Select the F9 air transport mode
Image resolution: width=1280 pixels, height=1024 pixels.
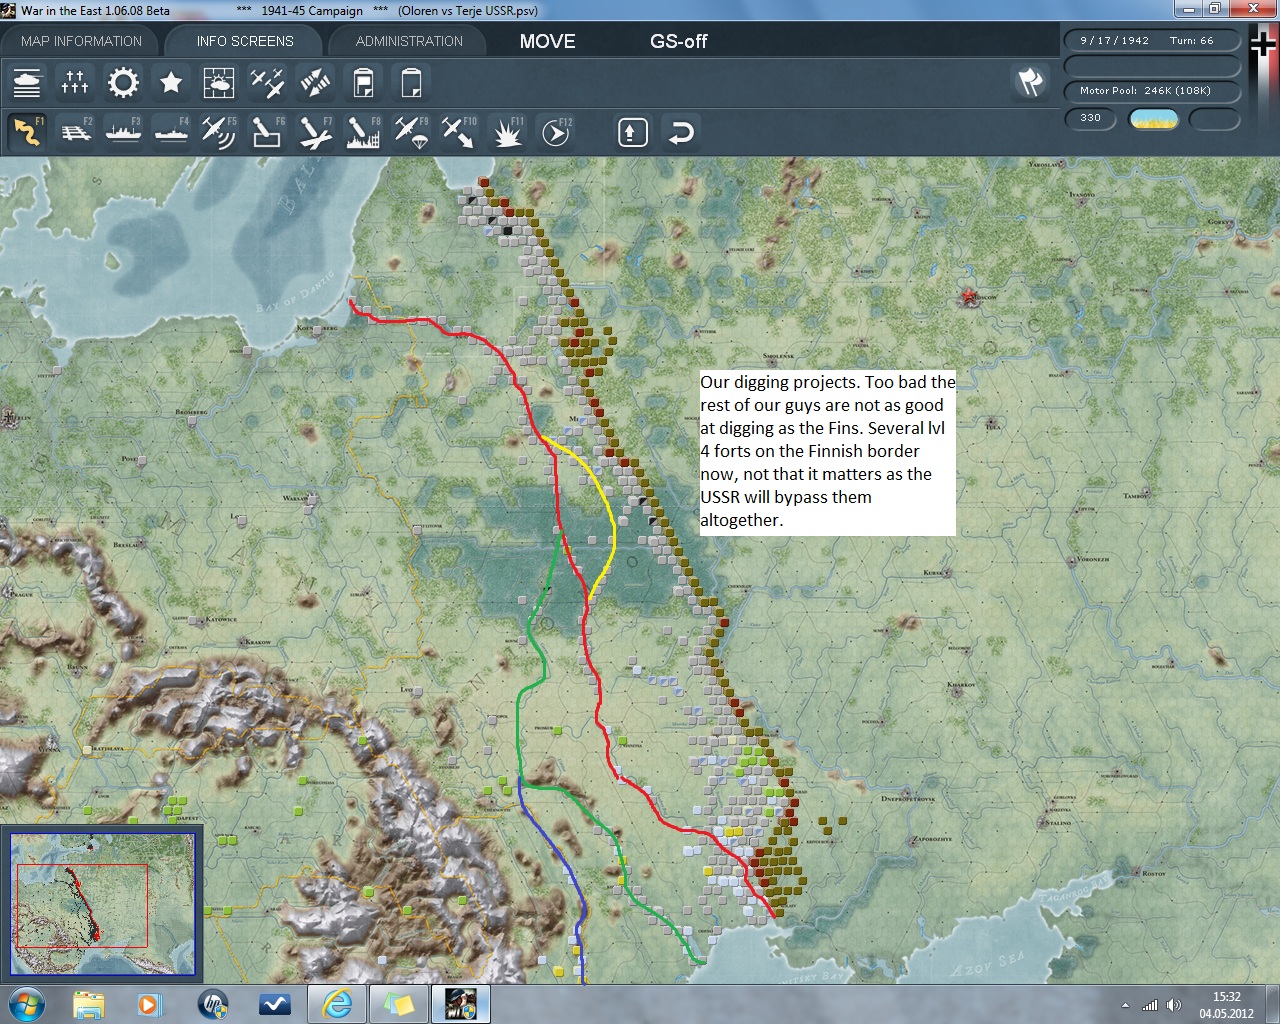411,132
